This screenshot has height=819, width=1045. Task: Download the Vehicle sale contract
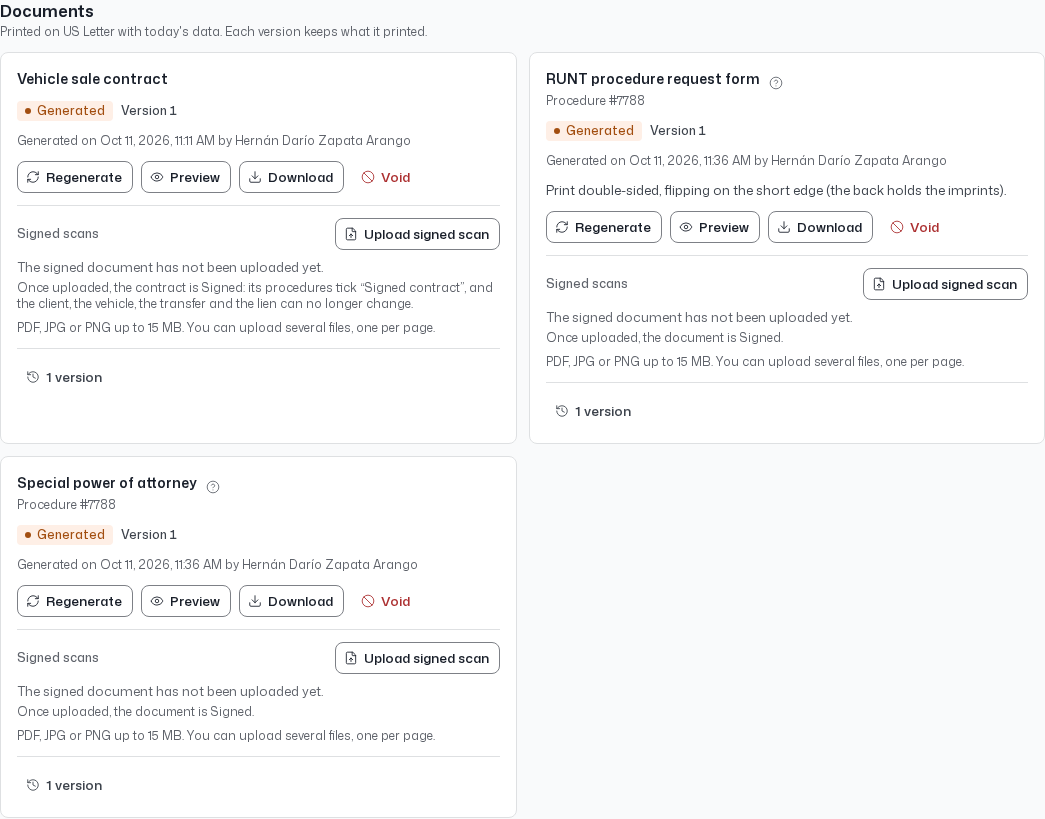tap(291, 177)
